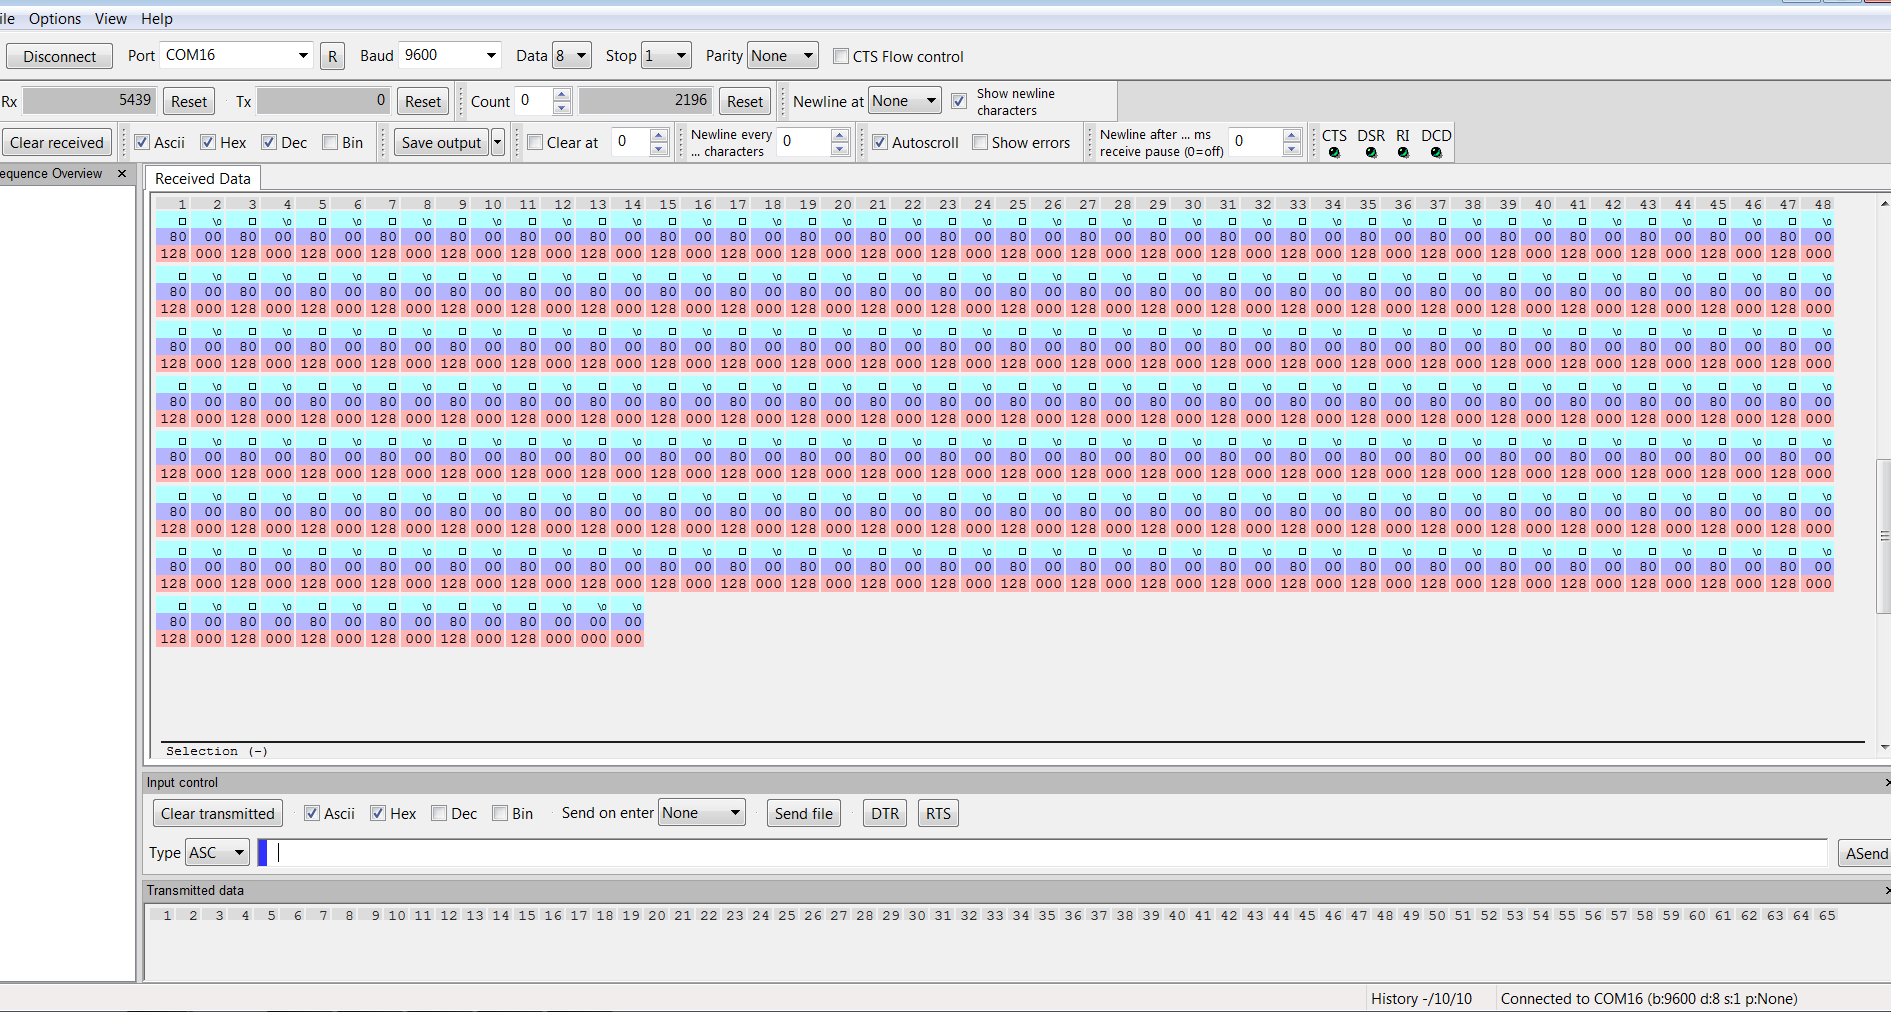Open the Save output options arrow

498,143
